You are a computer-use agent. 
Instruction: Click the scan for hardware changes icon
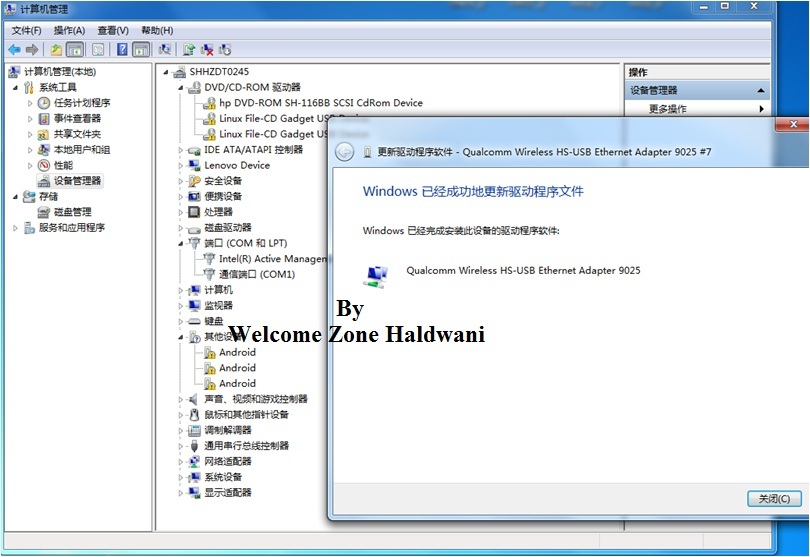(165, 50)
